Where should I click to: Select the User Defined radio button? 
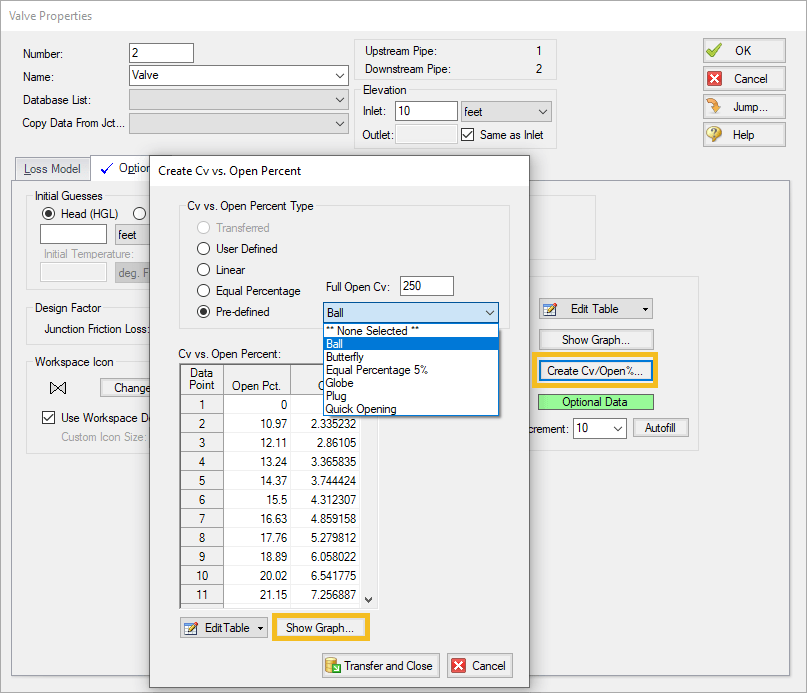[203, 249]
